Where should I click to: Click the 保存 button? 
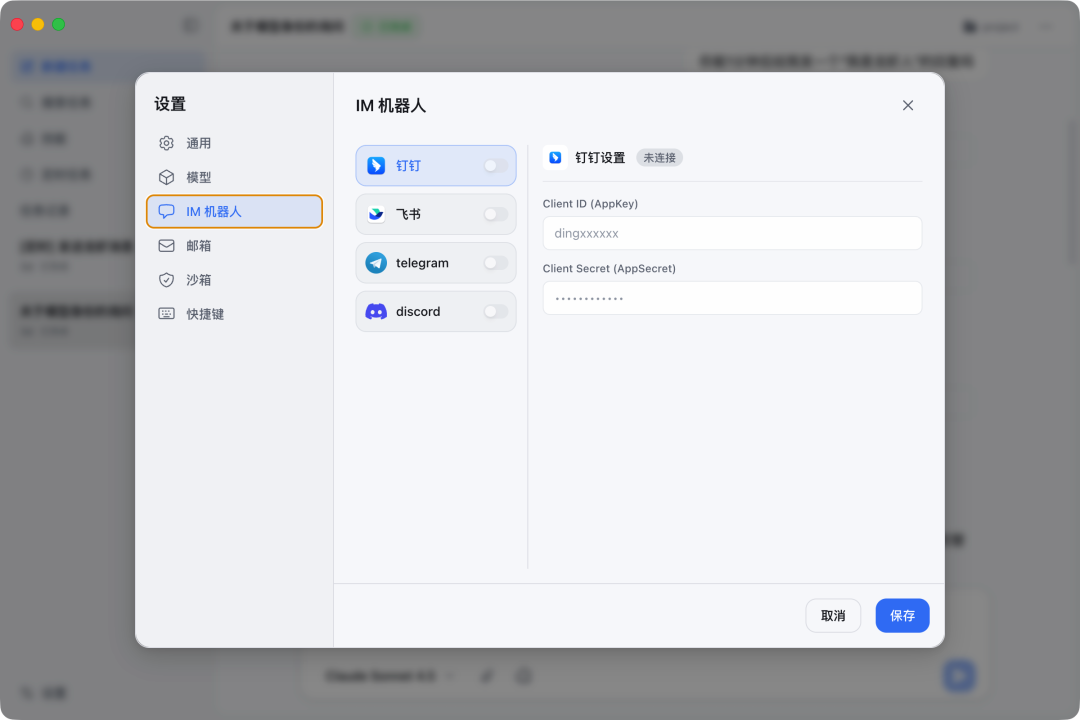click(x=902, y=615)
